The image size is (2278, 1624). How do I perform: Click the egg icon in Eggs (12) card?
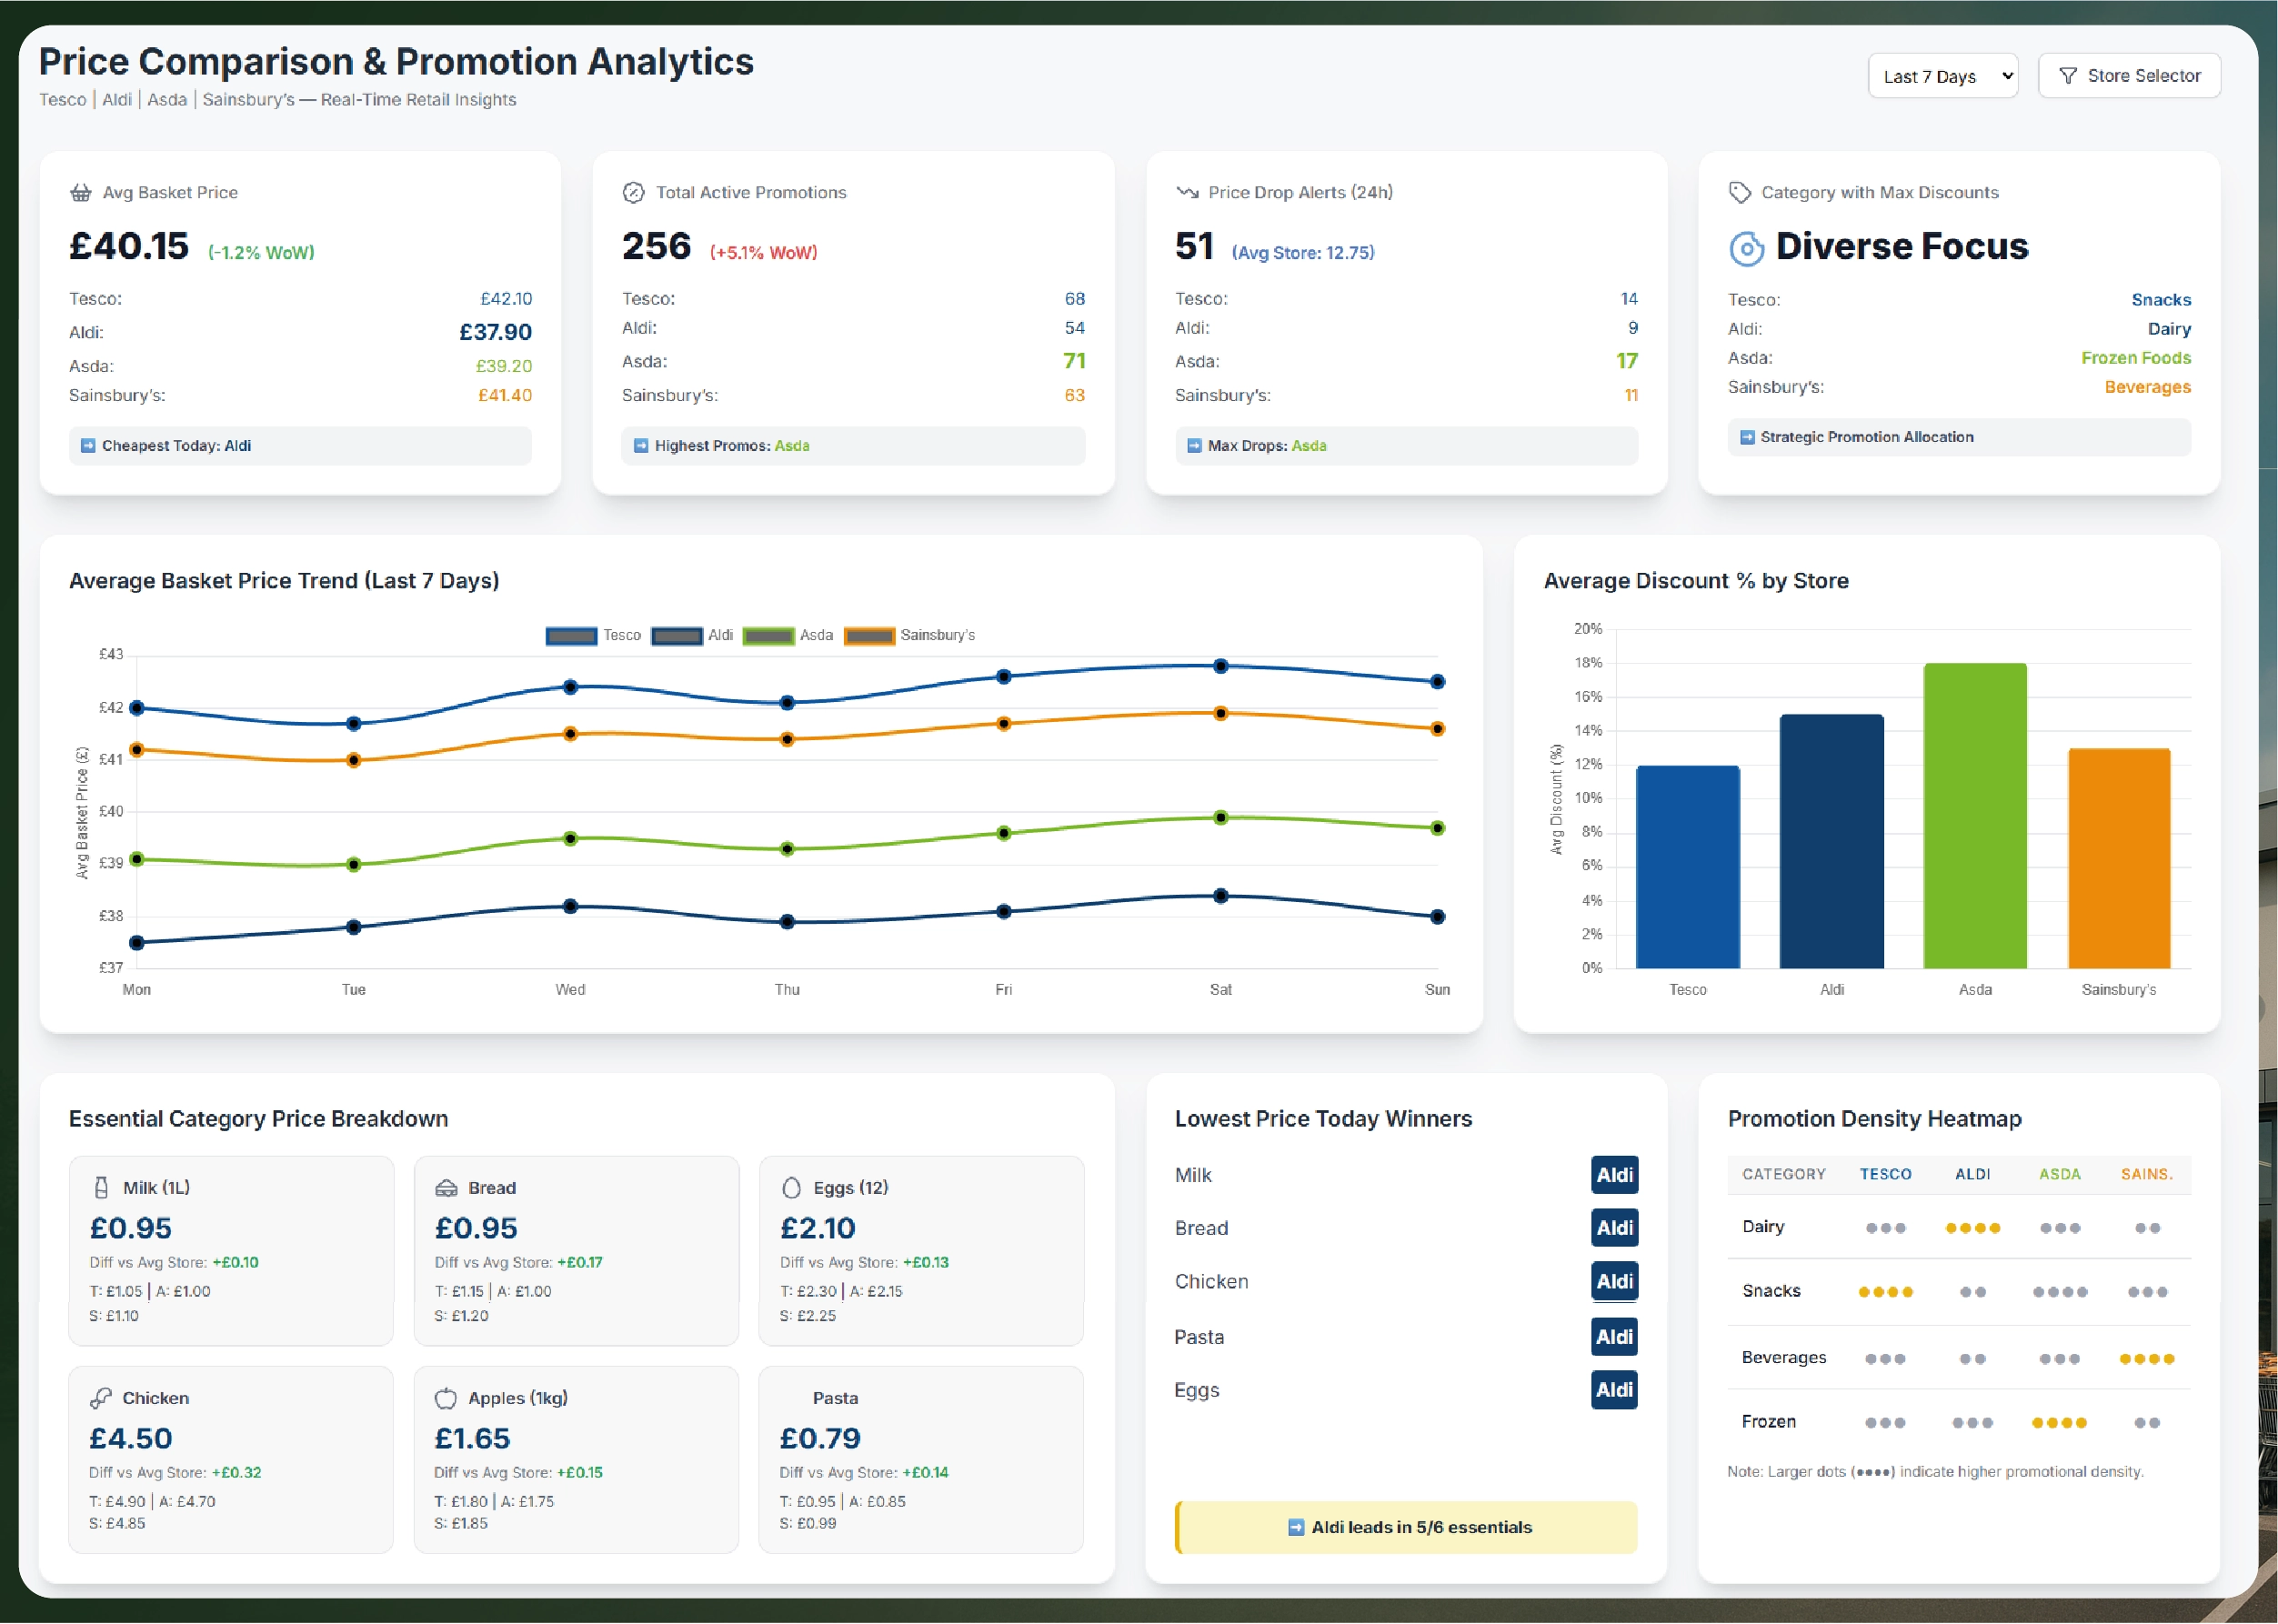point(791,1187)
